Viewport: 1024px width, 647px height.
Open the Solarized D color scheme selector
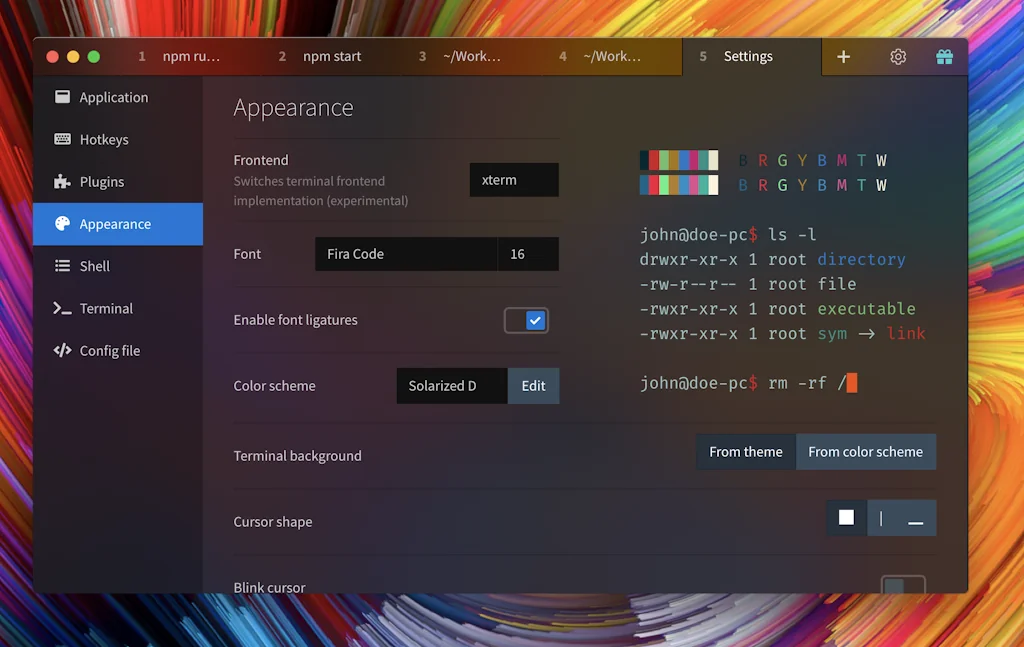(x=451, y=386)
